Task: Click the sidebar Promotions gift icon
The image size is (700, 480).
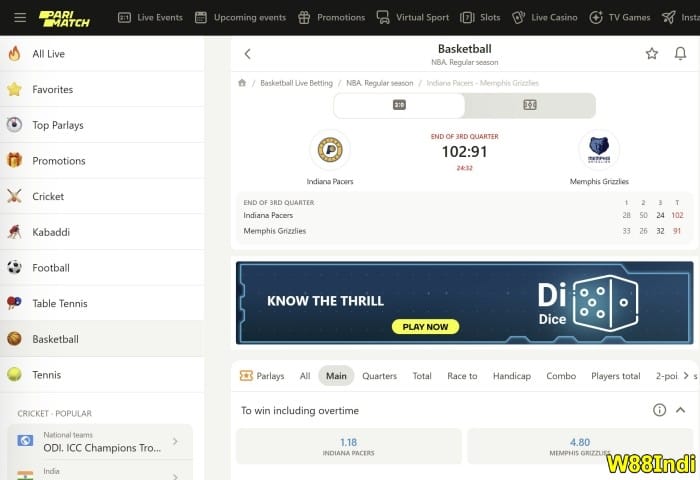Action: [14, 160]
